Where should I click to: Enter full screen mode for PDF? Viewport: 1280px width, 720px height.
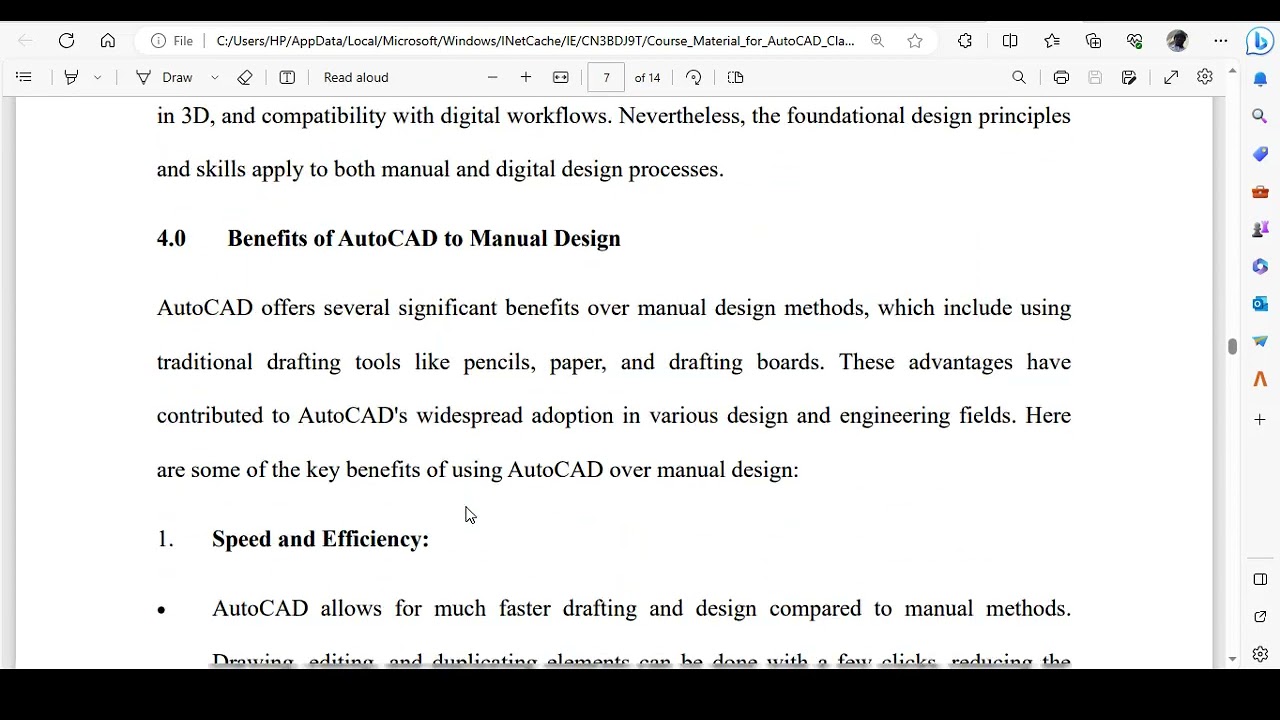(x=1171, y=77)
